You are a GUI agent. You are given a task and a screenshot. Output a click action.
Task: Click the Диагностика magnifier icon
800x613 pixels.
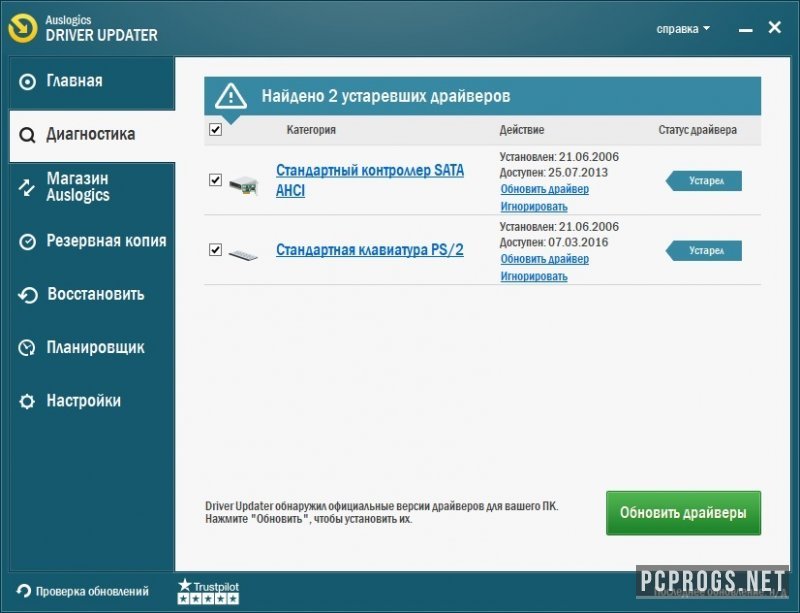tap(27, 135)
